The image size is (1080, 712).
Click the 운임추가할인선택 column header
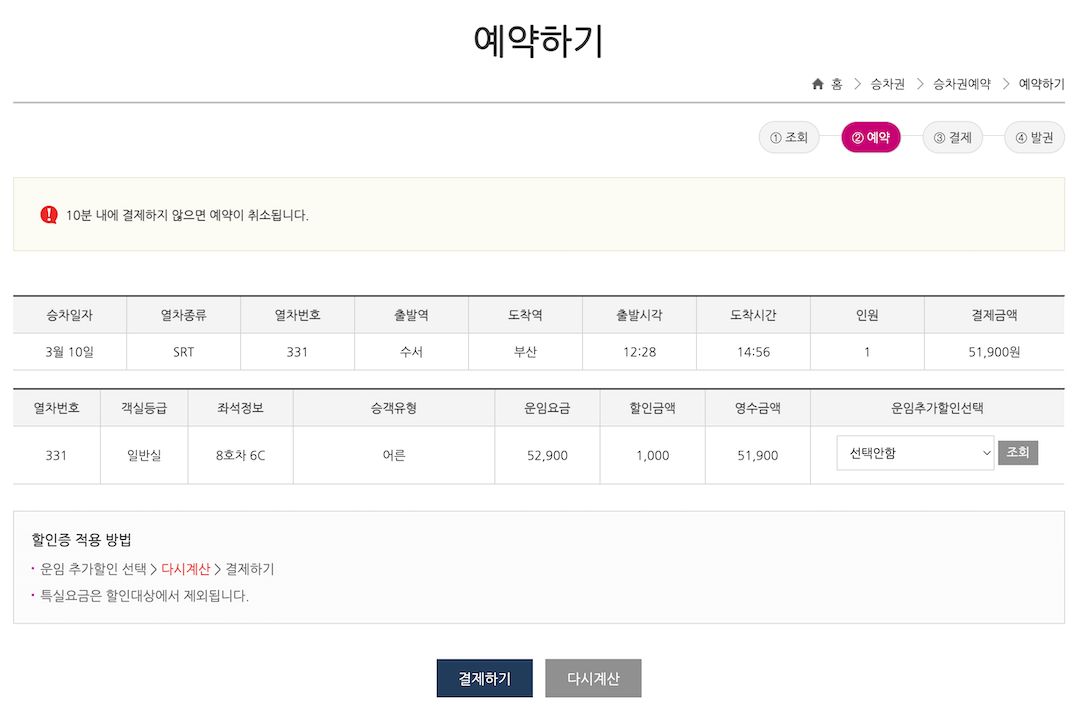coord(937,408)
